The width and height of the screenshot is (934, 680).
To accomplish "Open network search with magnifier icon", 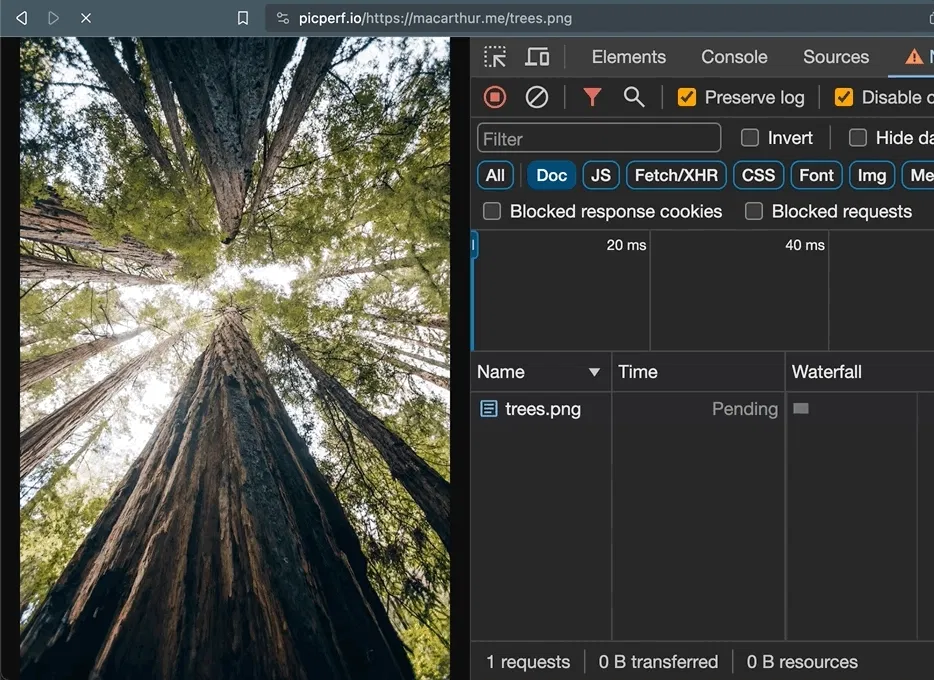I will tap(634, 97).
